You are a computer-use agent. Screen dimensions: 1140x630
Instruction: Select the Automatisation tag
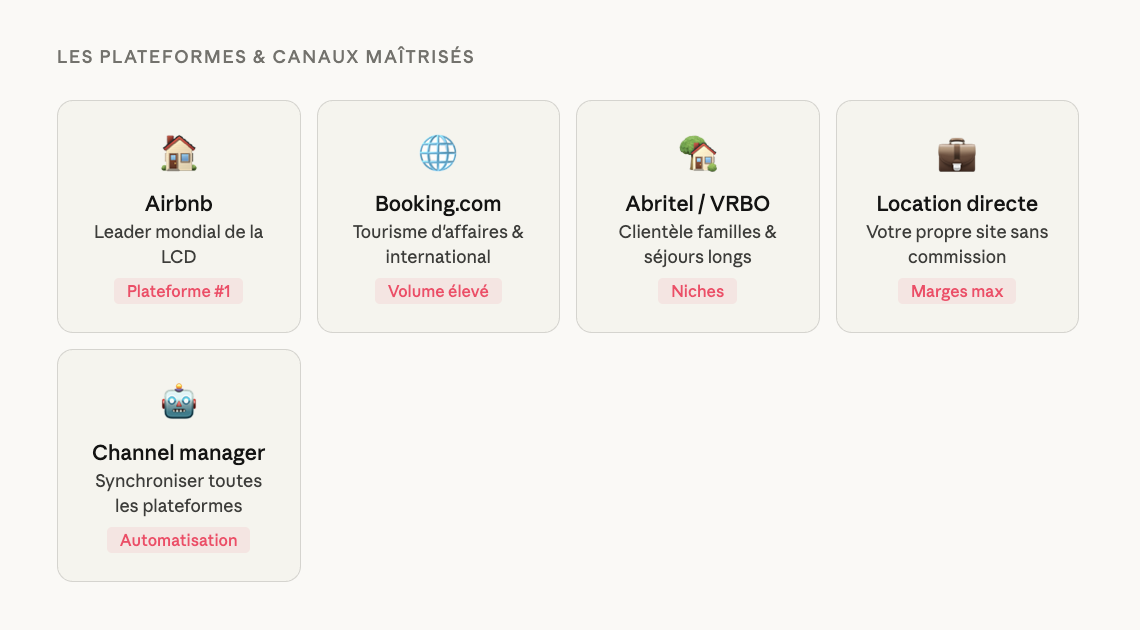pos(179,540)
